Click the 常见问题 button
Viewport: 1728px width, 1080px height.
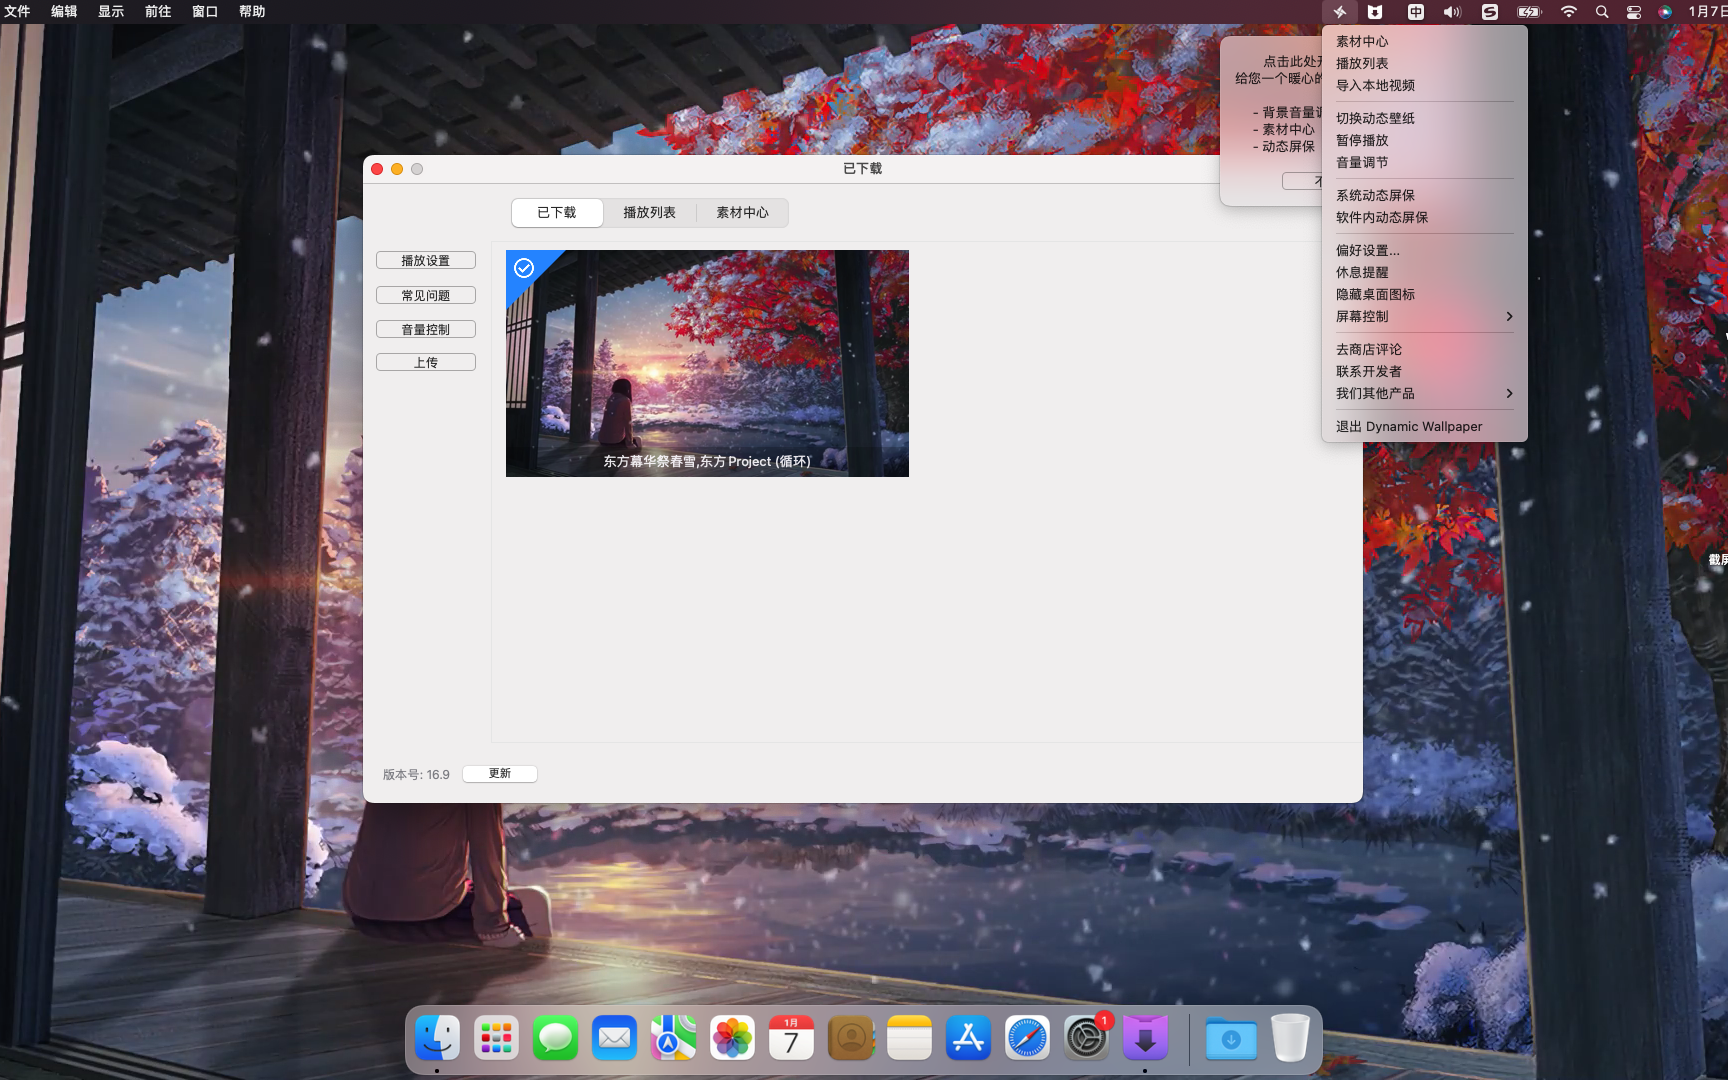click(x=426, y=295)
